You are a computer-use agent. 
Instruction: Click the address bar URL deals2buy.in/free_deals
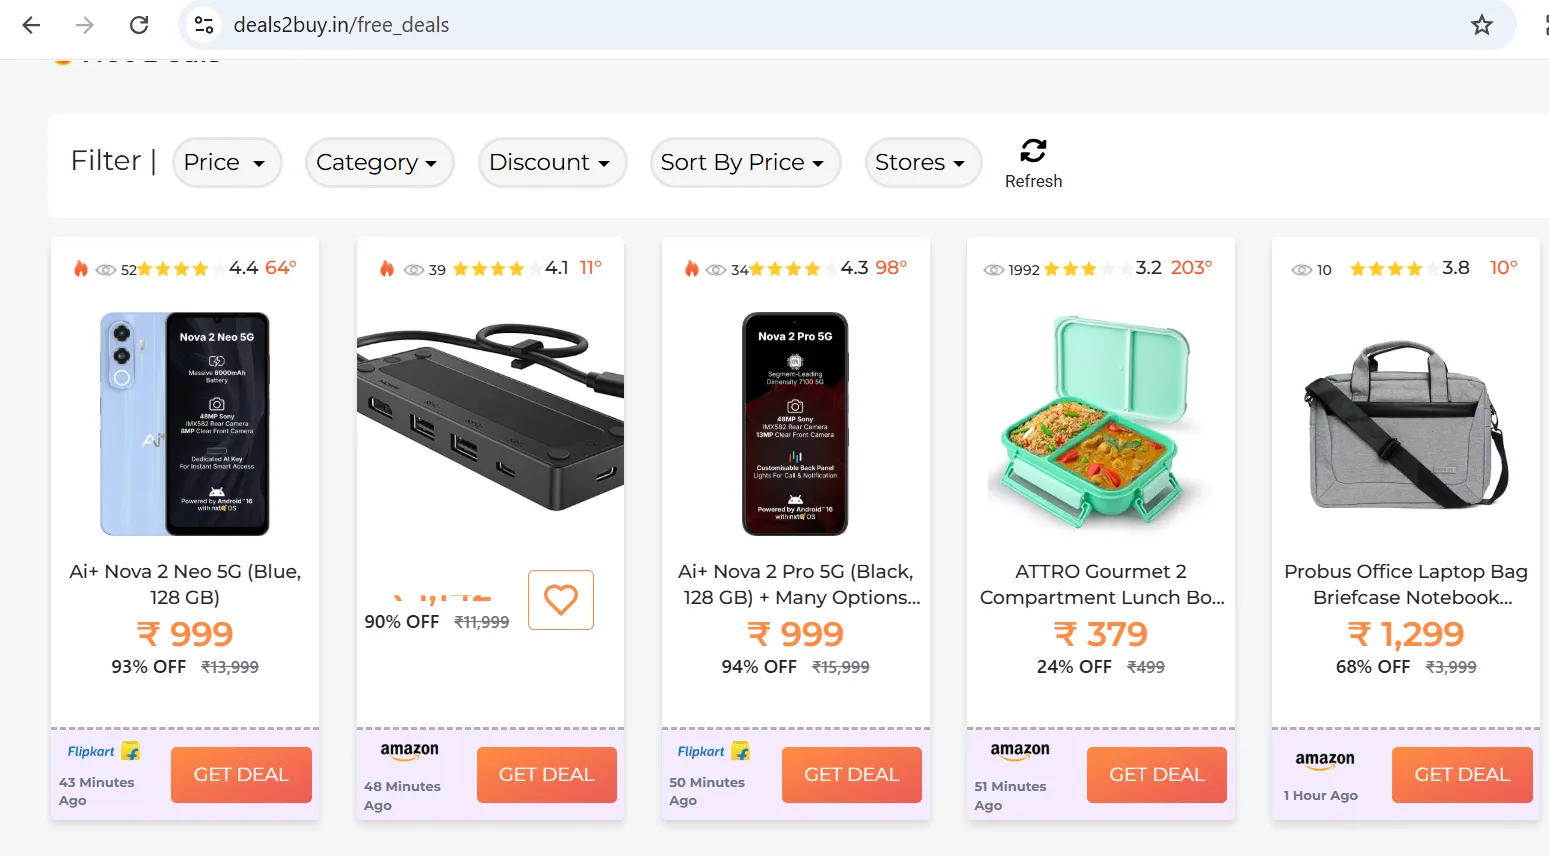click(x=341, y=25)
